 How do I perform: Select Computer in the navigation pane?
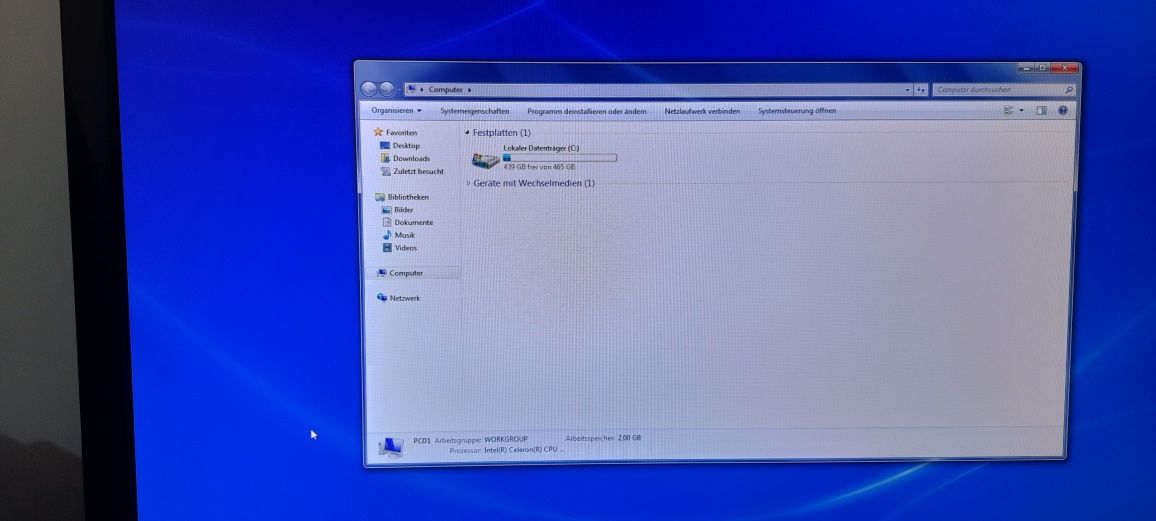[405, 273]
